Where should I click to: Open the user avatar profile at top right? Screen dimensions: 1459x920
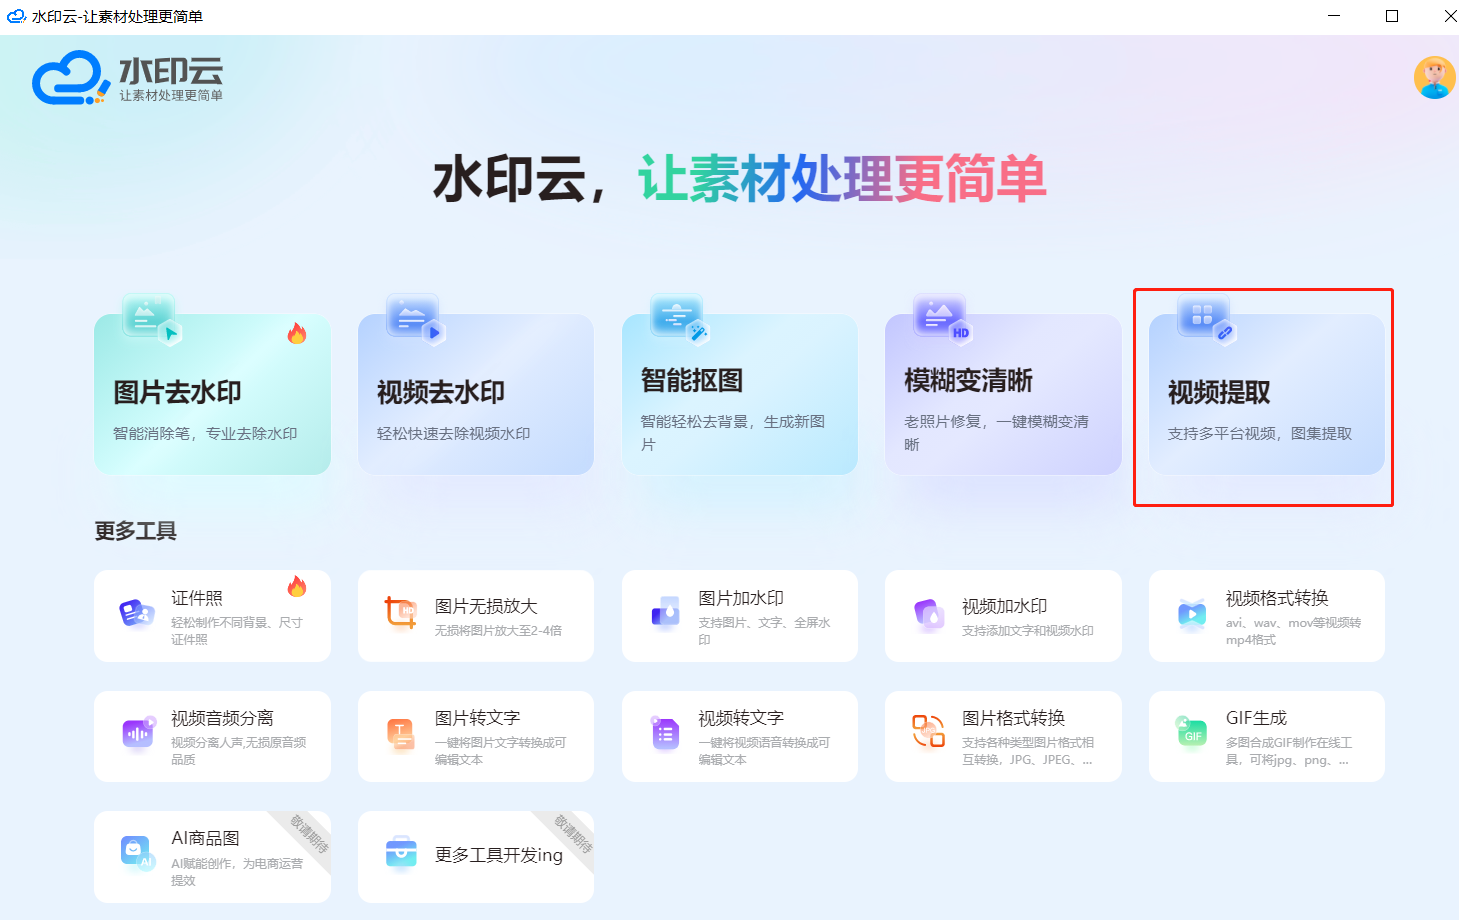click(1434, 78)
